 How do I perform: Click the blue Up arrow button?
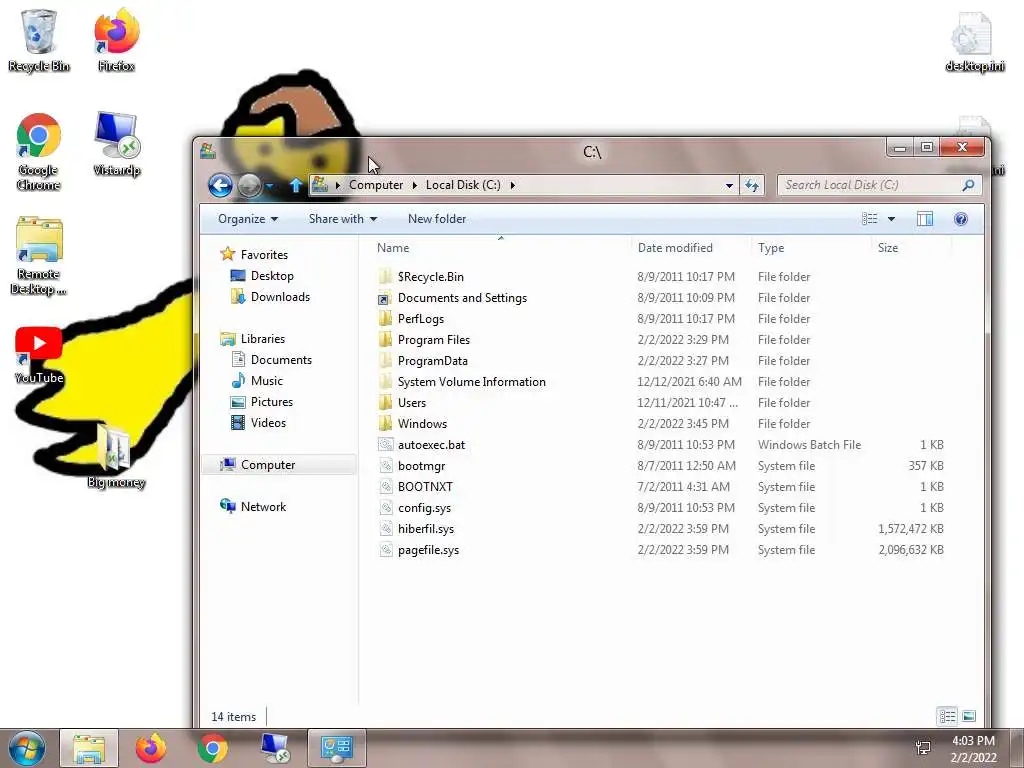tap(296, 185)
